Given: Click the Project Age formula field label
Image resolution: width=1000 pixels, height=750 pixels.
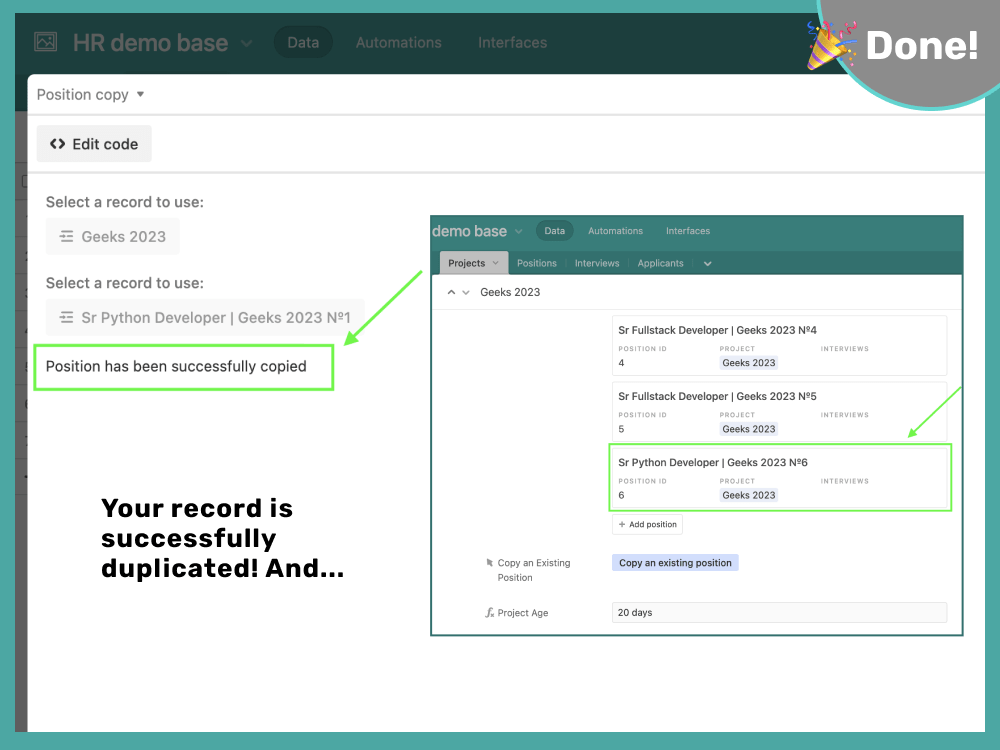Looking at the screenshot, I should point(522,613).
